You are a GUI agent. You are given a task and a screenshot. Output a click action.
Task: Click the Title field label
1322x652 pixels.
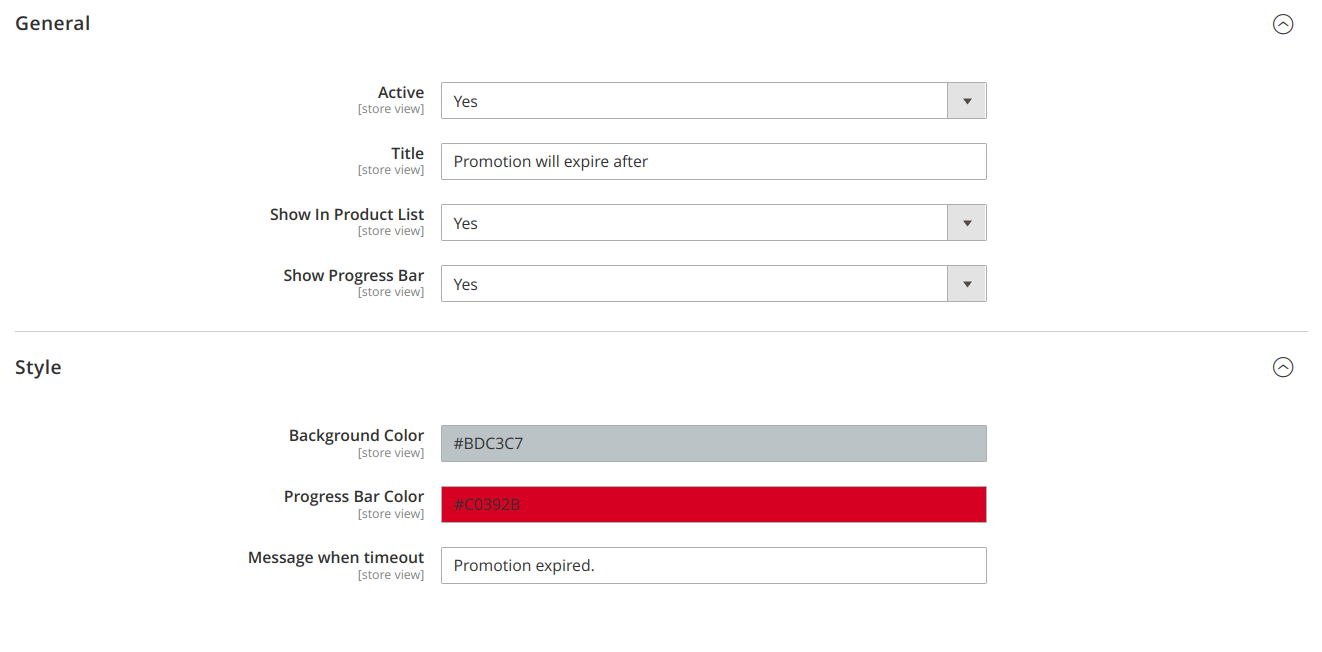[x=407, y=154]
